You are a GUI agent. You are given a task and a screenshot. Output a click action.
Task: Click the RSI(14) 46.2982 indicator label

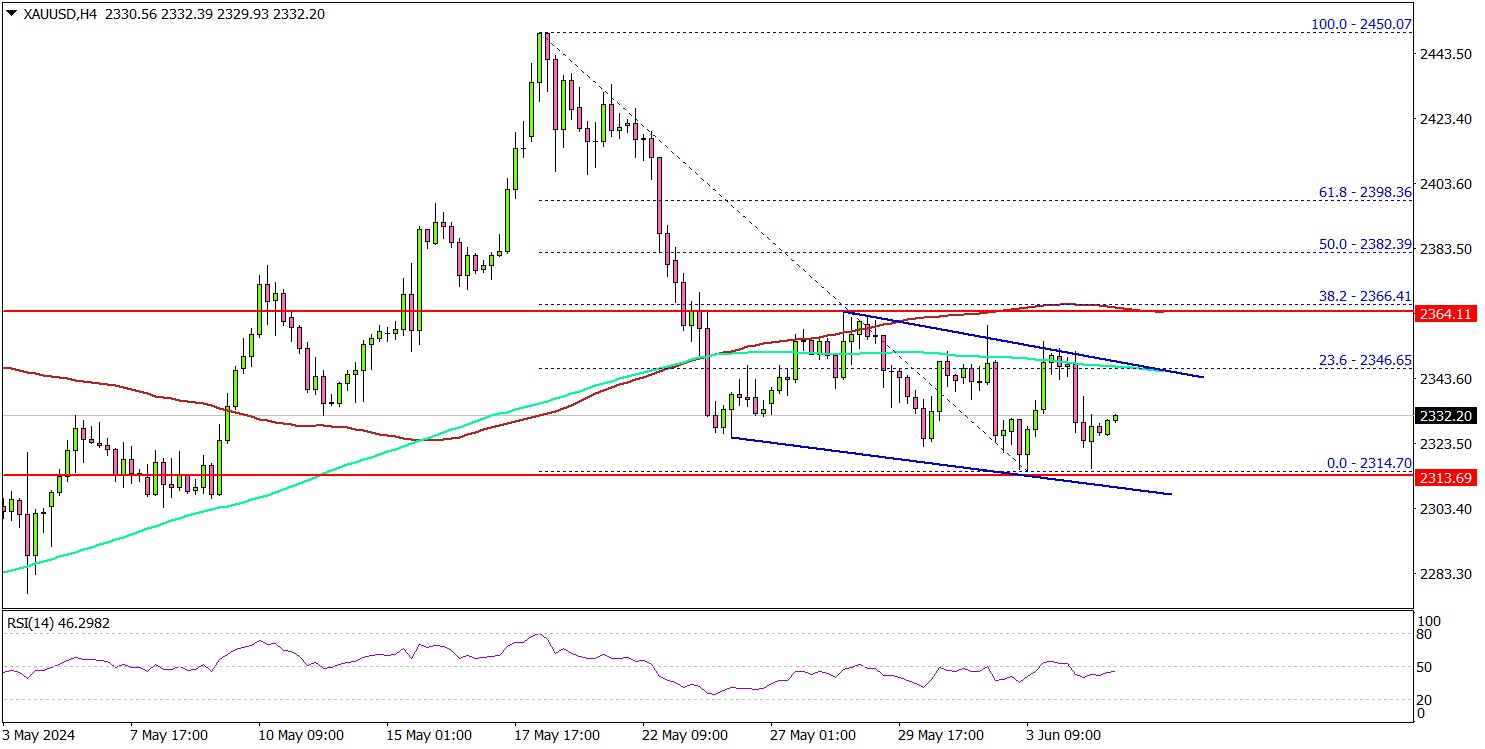tap(58, 623)
